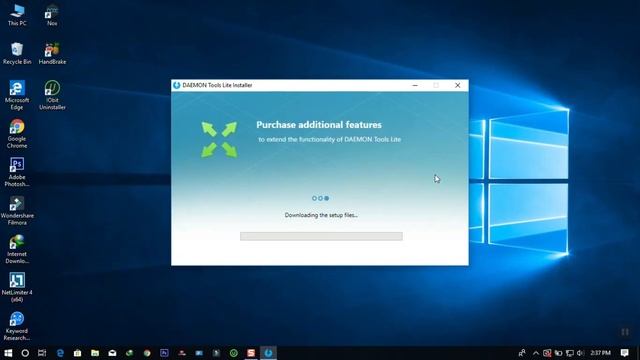Select NetLimiter 4 (x64) desktop icon

pos(17,287)
